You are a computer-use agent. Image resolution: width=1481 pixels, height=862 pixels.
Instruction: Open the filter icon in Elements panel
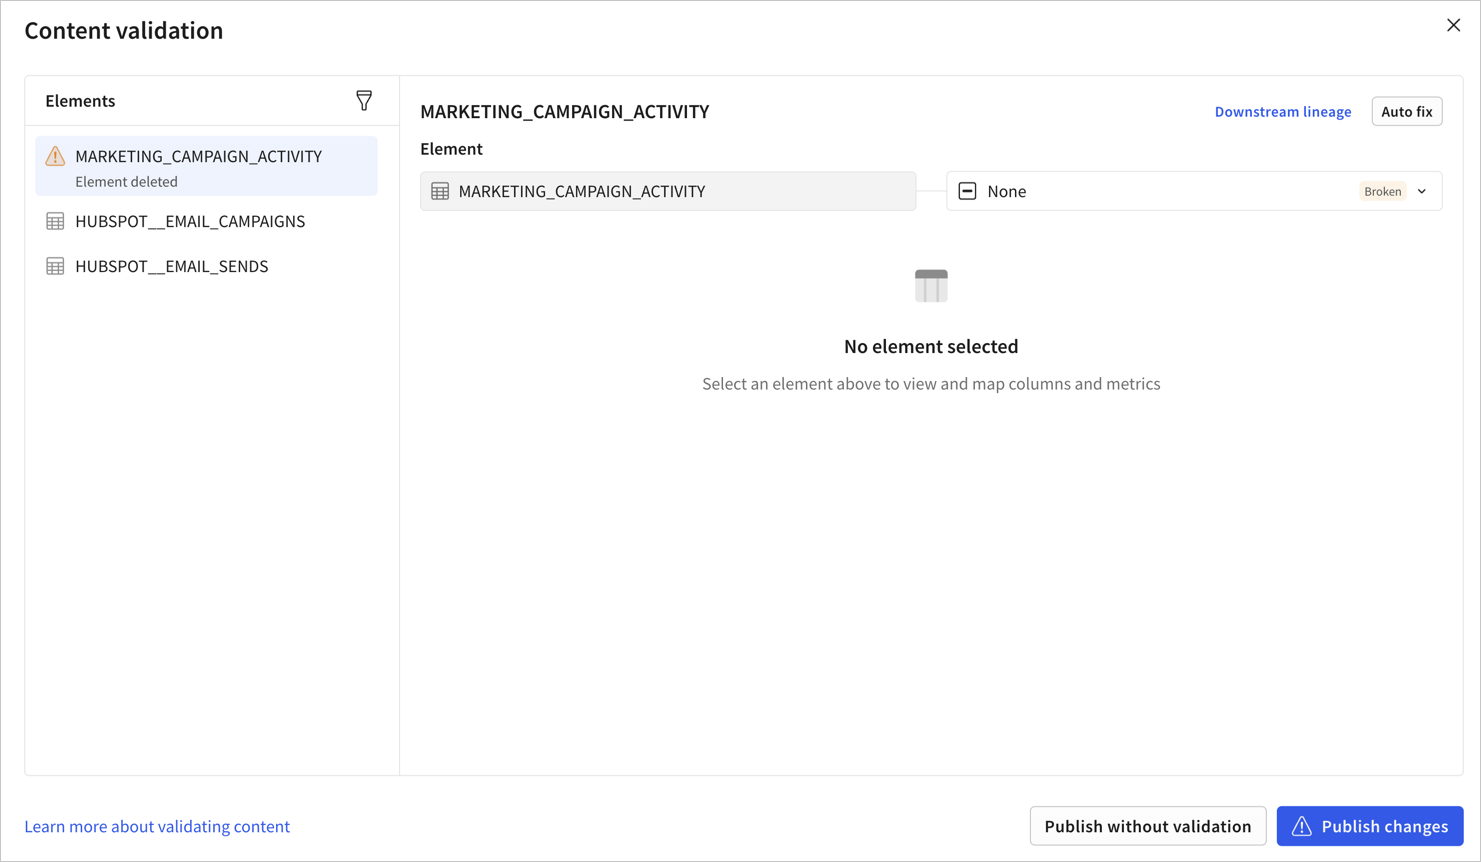coord(364,100)
